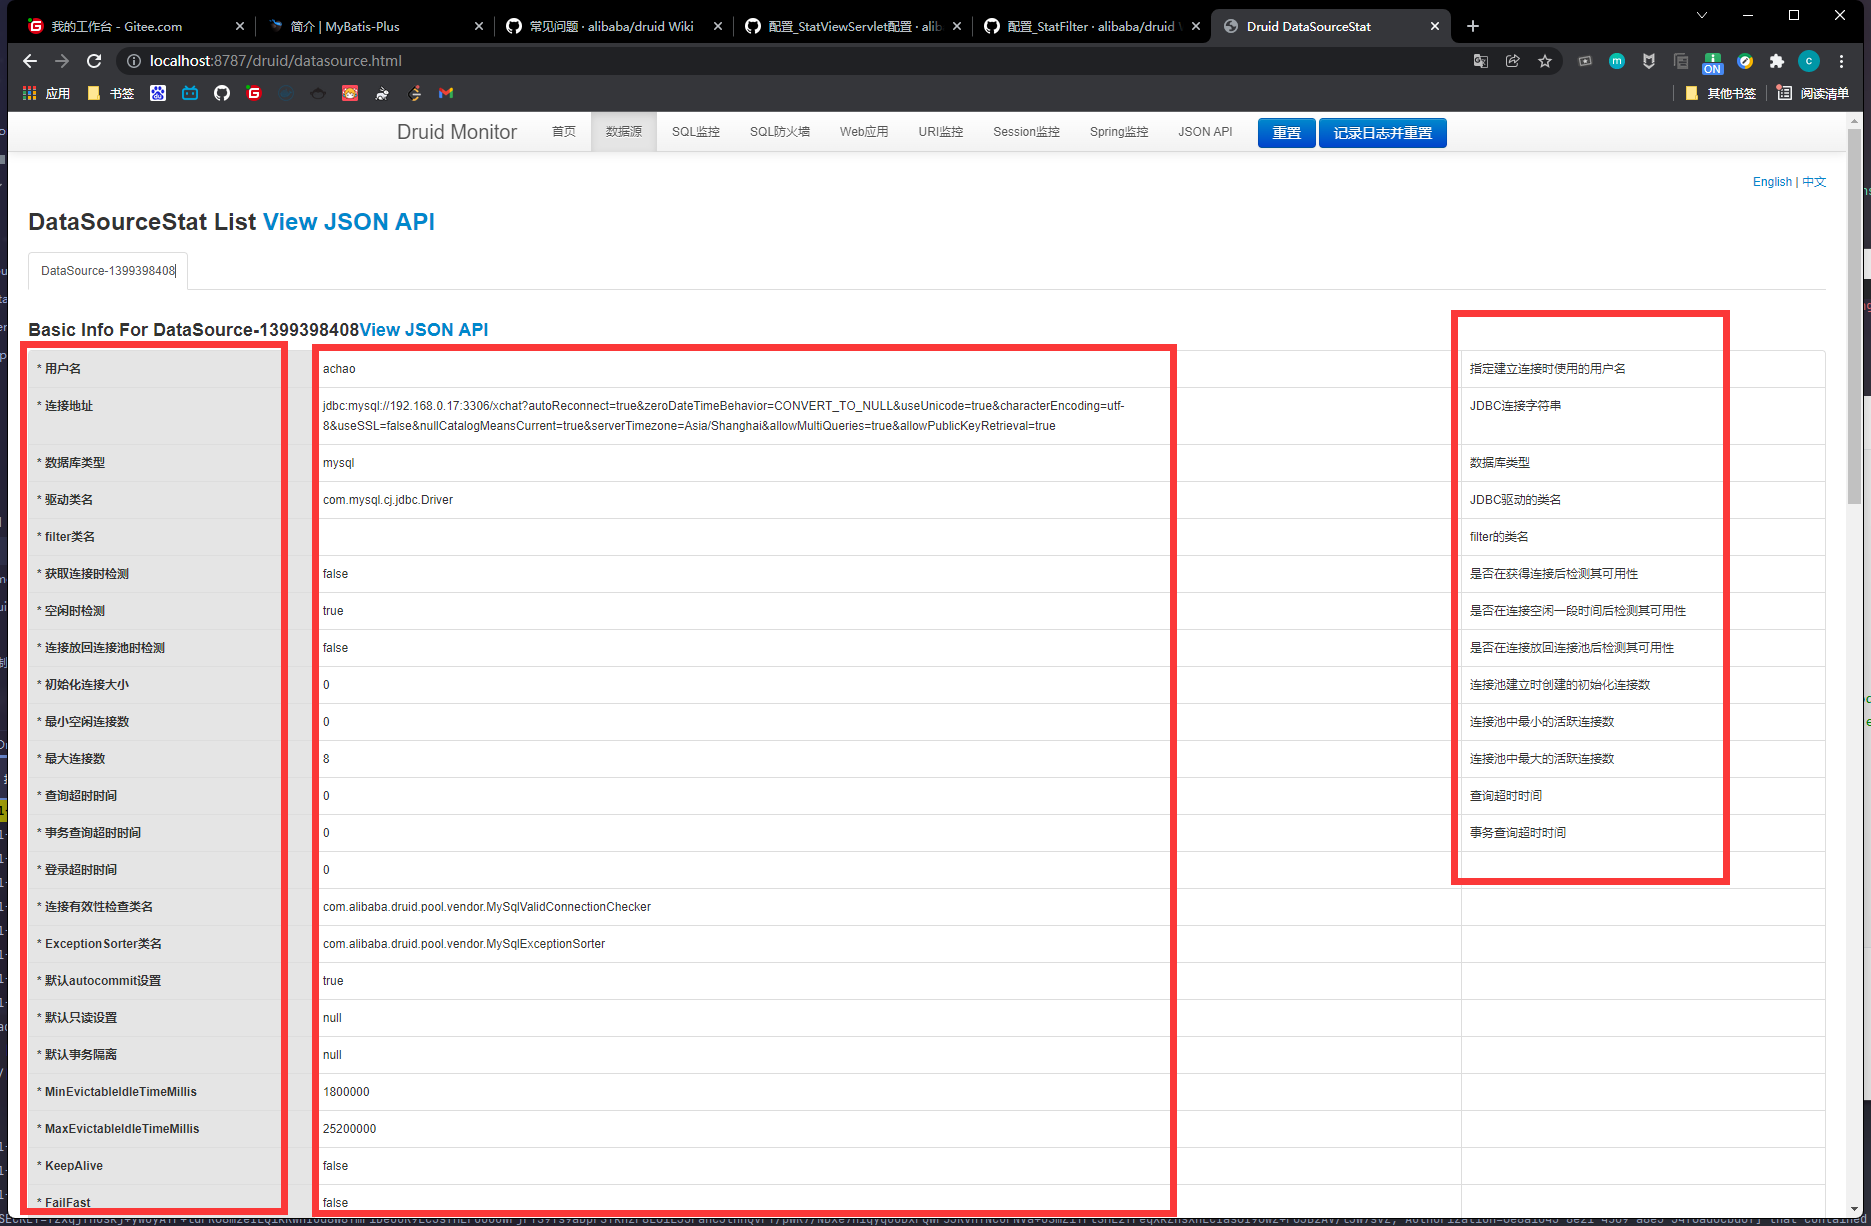The image size is (1871, 1226).
Task: Switch to the MyBatis-Plus browser tab
Action: point(374,26)
